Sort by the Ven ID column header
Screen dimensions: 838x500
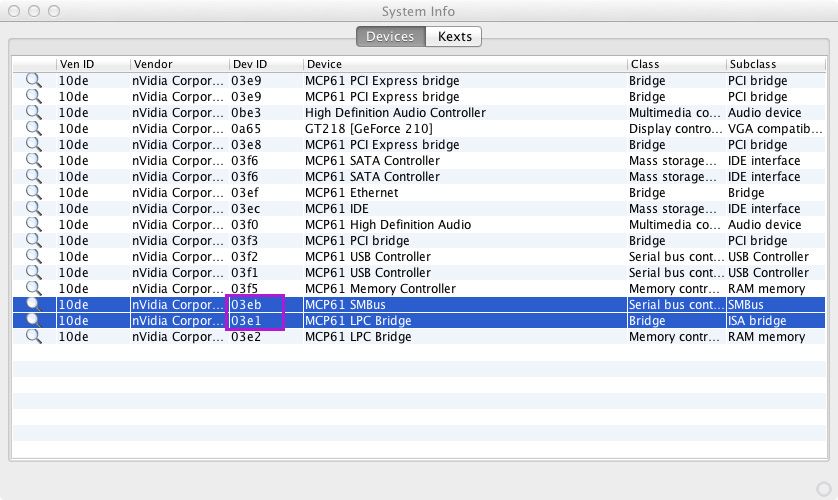pyautogui.click(x=93, y=64)
